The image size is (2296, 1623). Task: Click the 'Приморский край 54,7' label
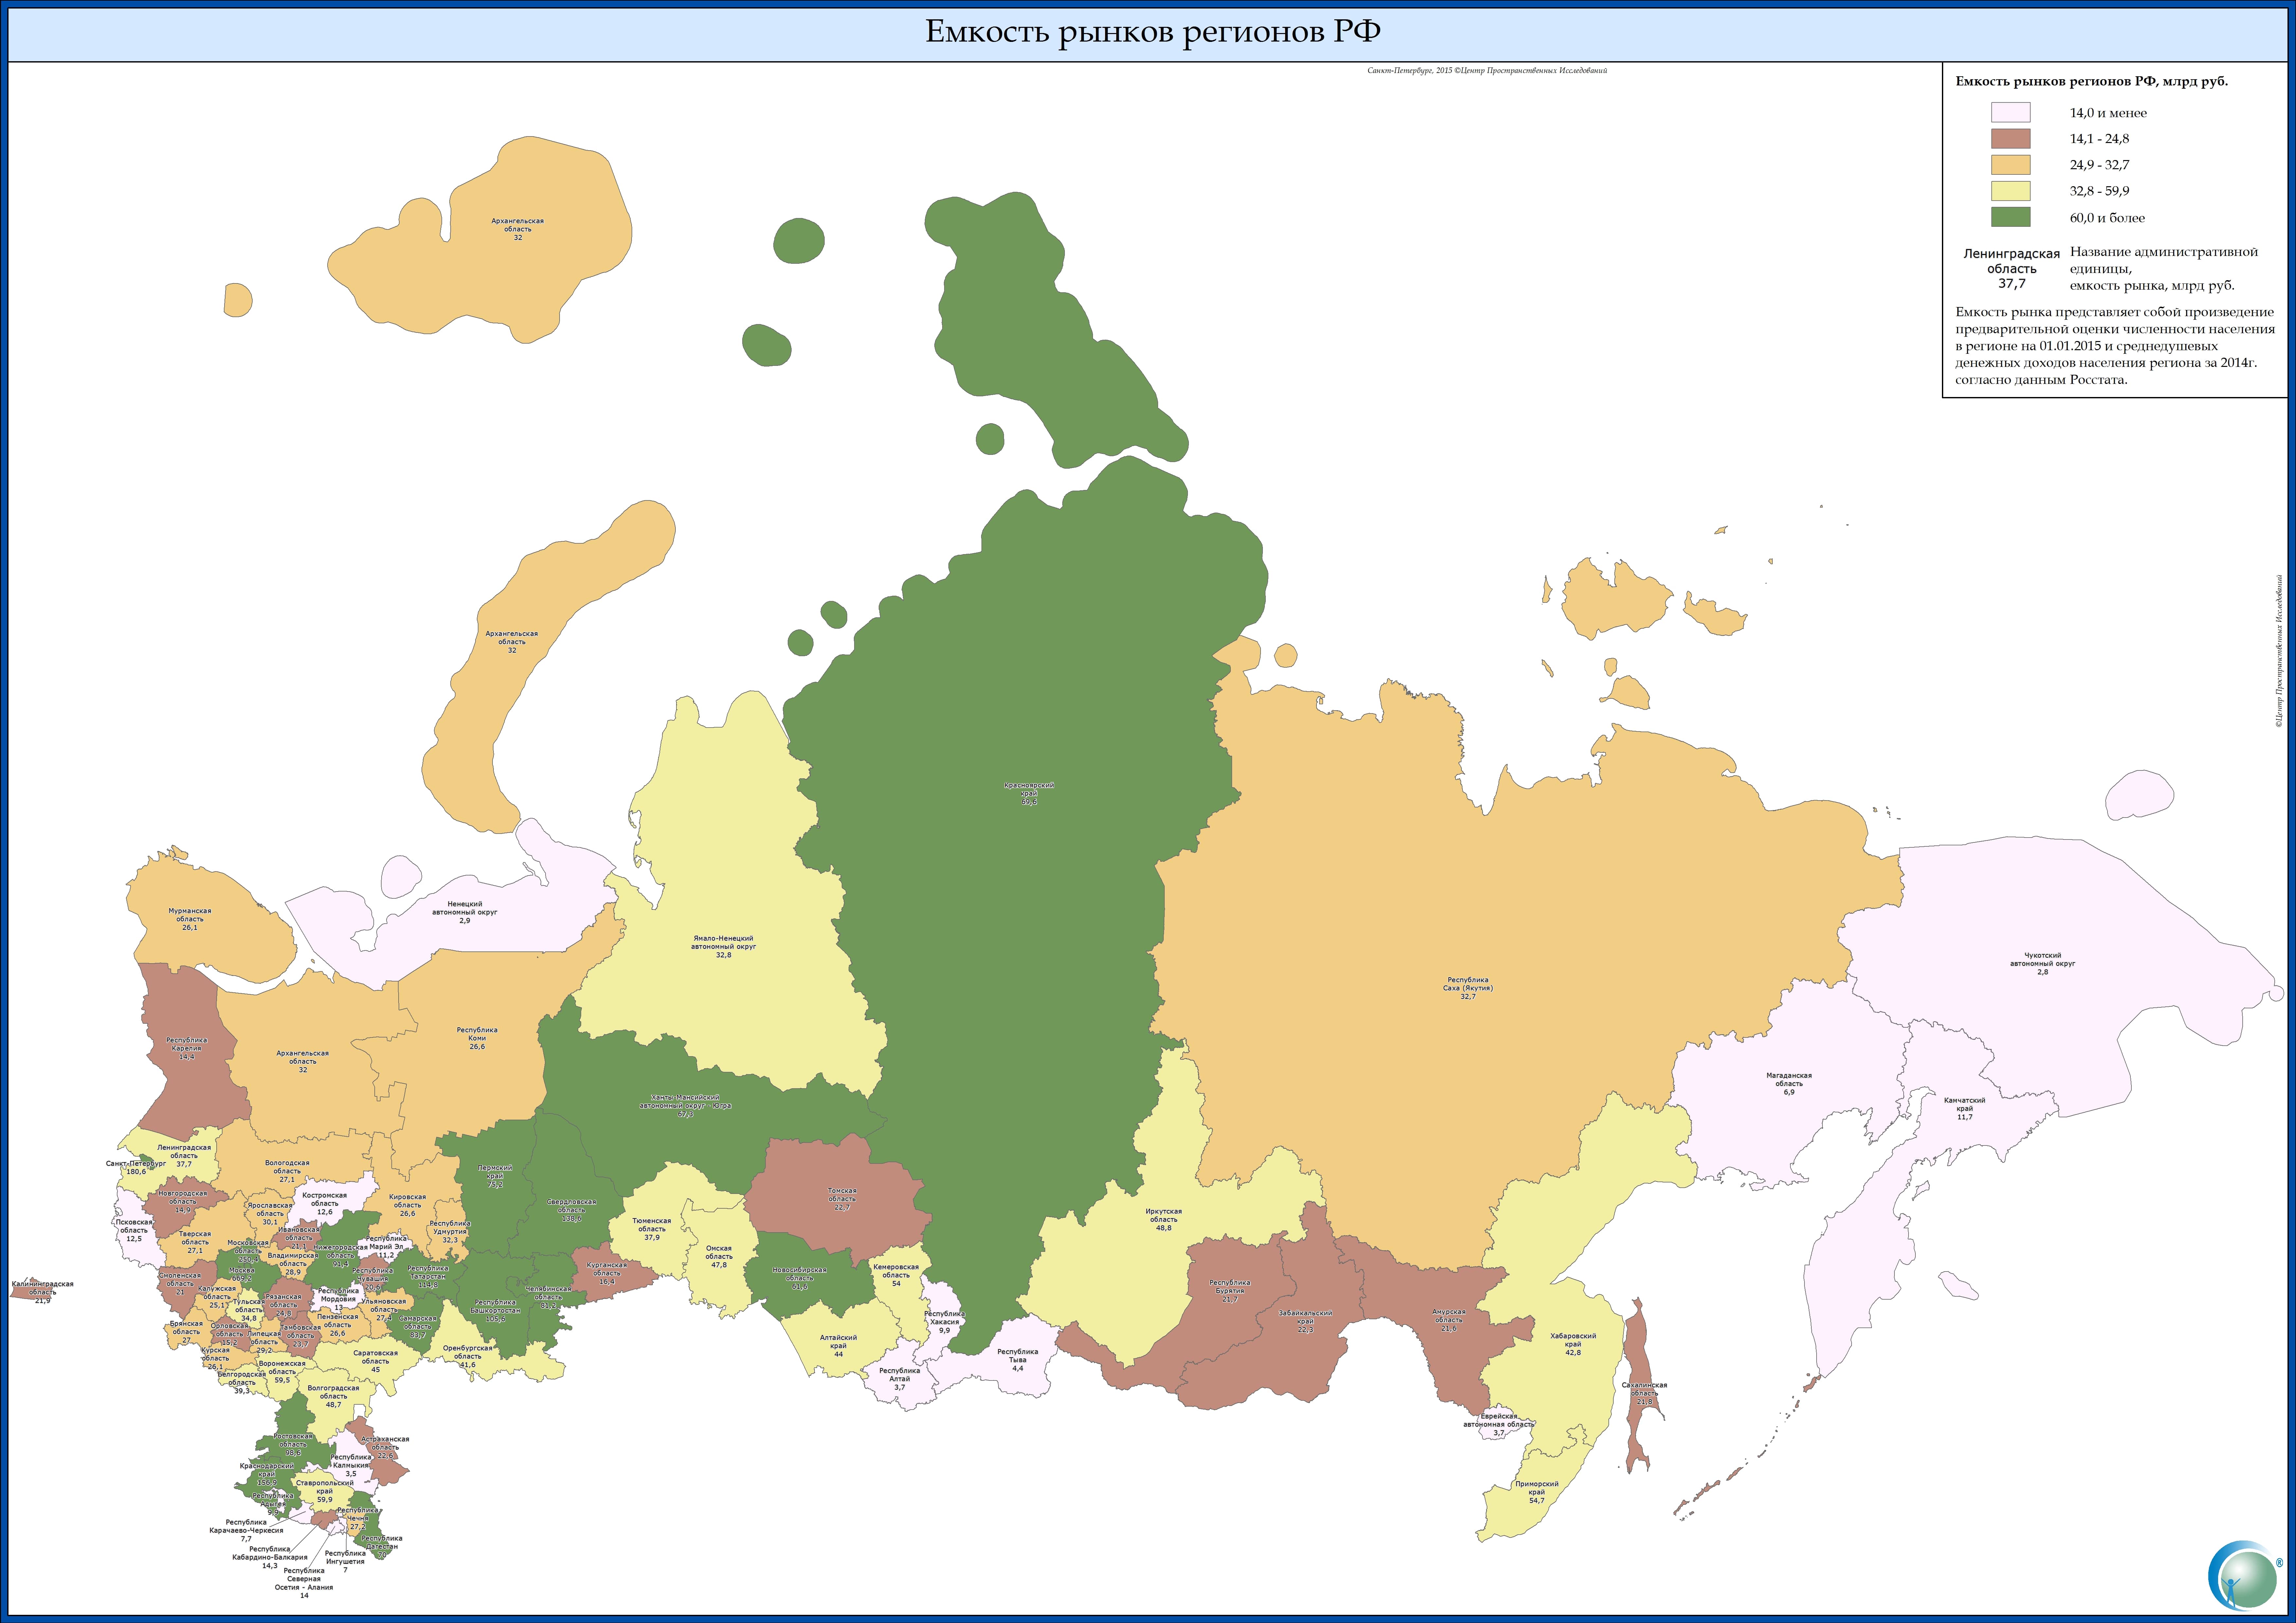pos(1537,1492)
